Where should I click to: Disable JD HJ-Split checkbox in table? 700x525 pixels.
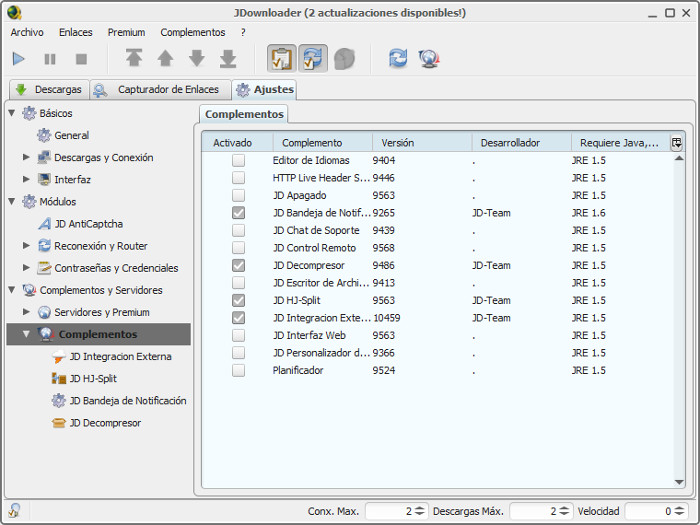click(238, 300)
